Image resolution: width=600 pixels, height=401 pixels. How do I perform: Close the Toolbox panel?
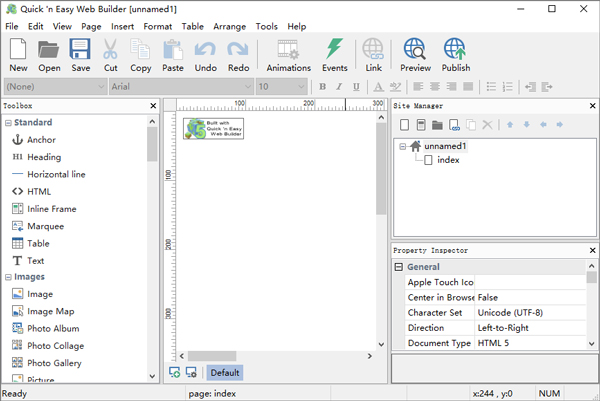pyautogui.click(x=153, y=106)
